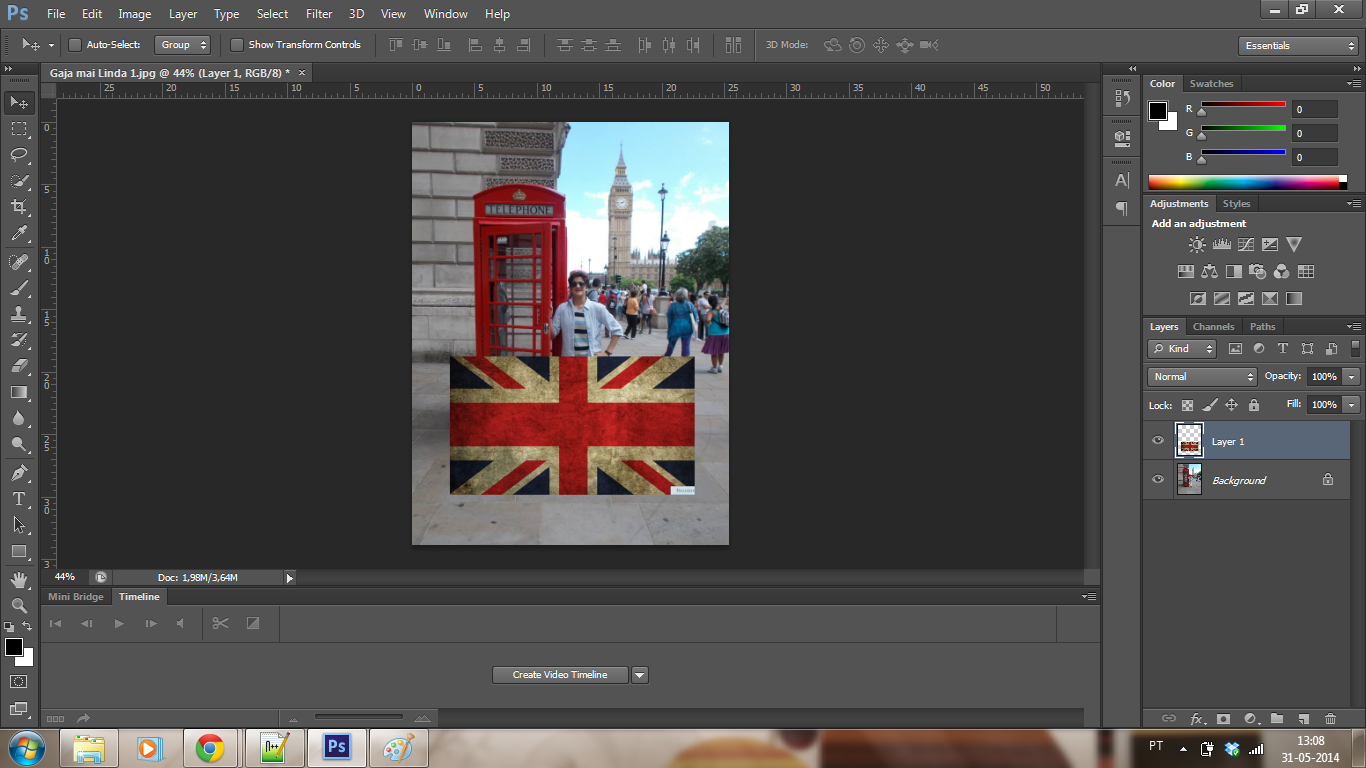This screenshot has width=1366, height=768.
Task: Open the Layers panel flyout menu
Action: [x=1354, y=327]
